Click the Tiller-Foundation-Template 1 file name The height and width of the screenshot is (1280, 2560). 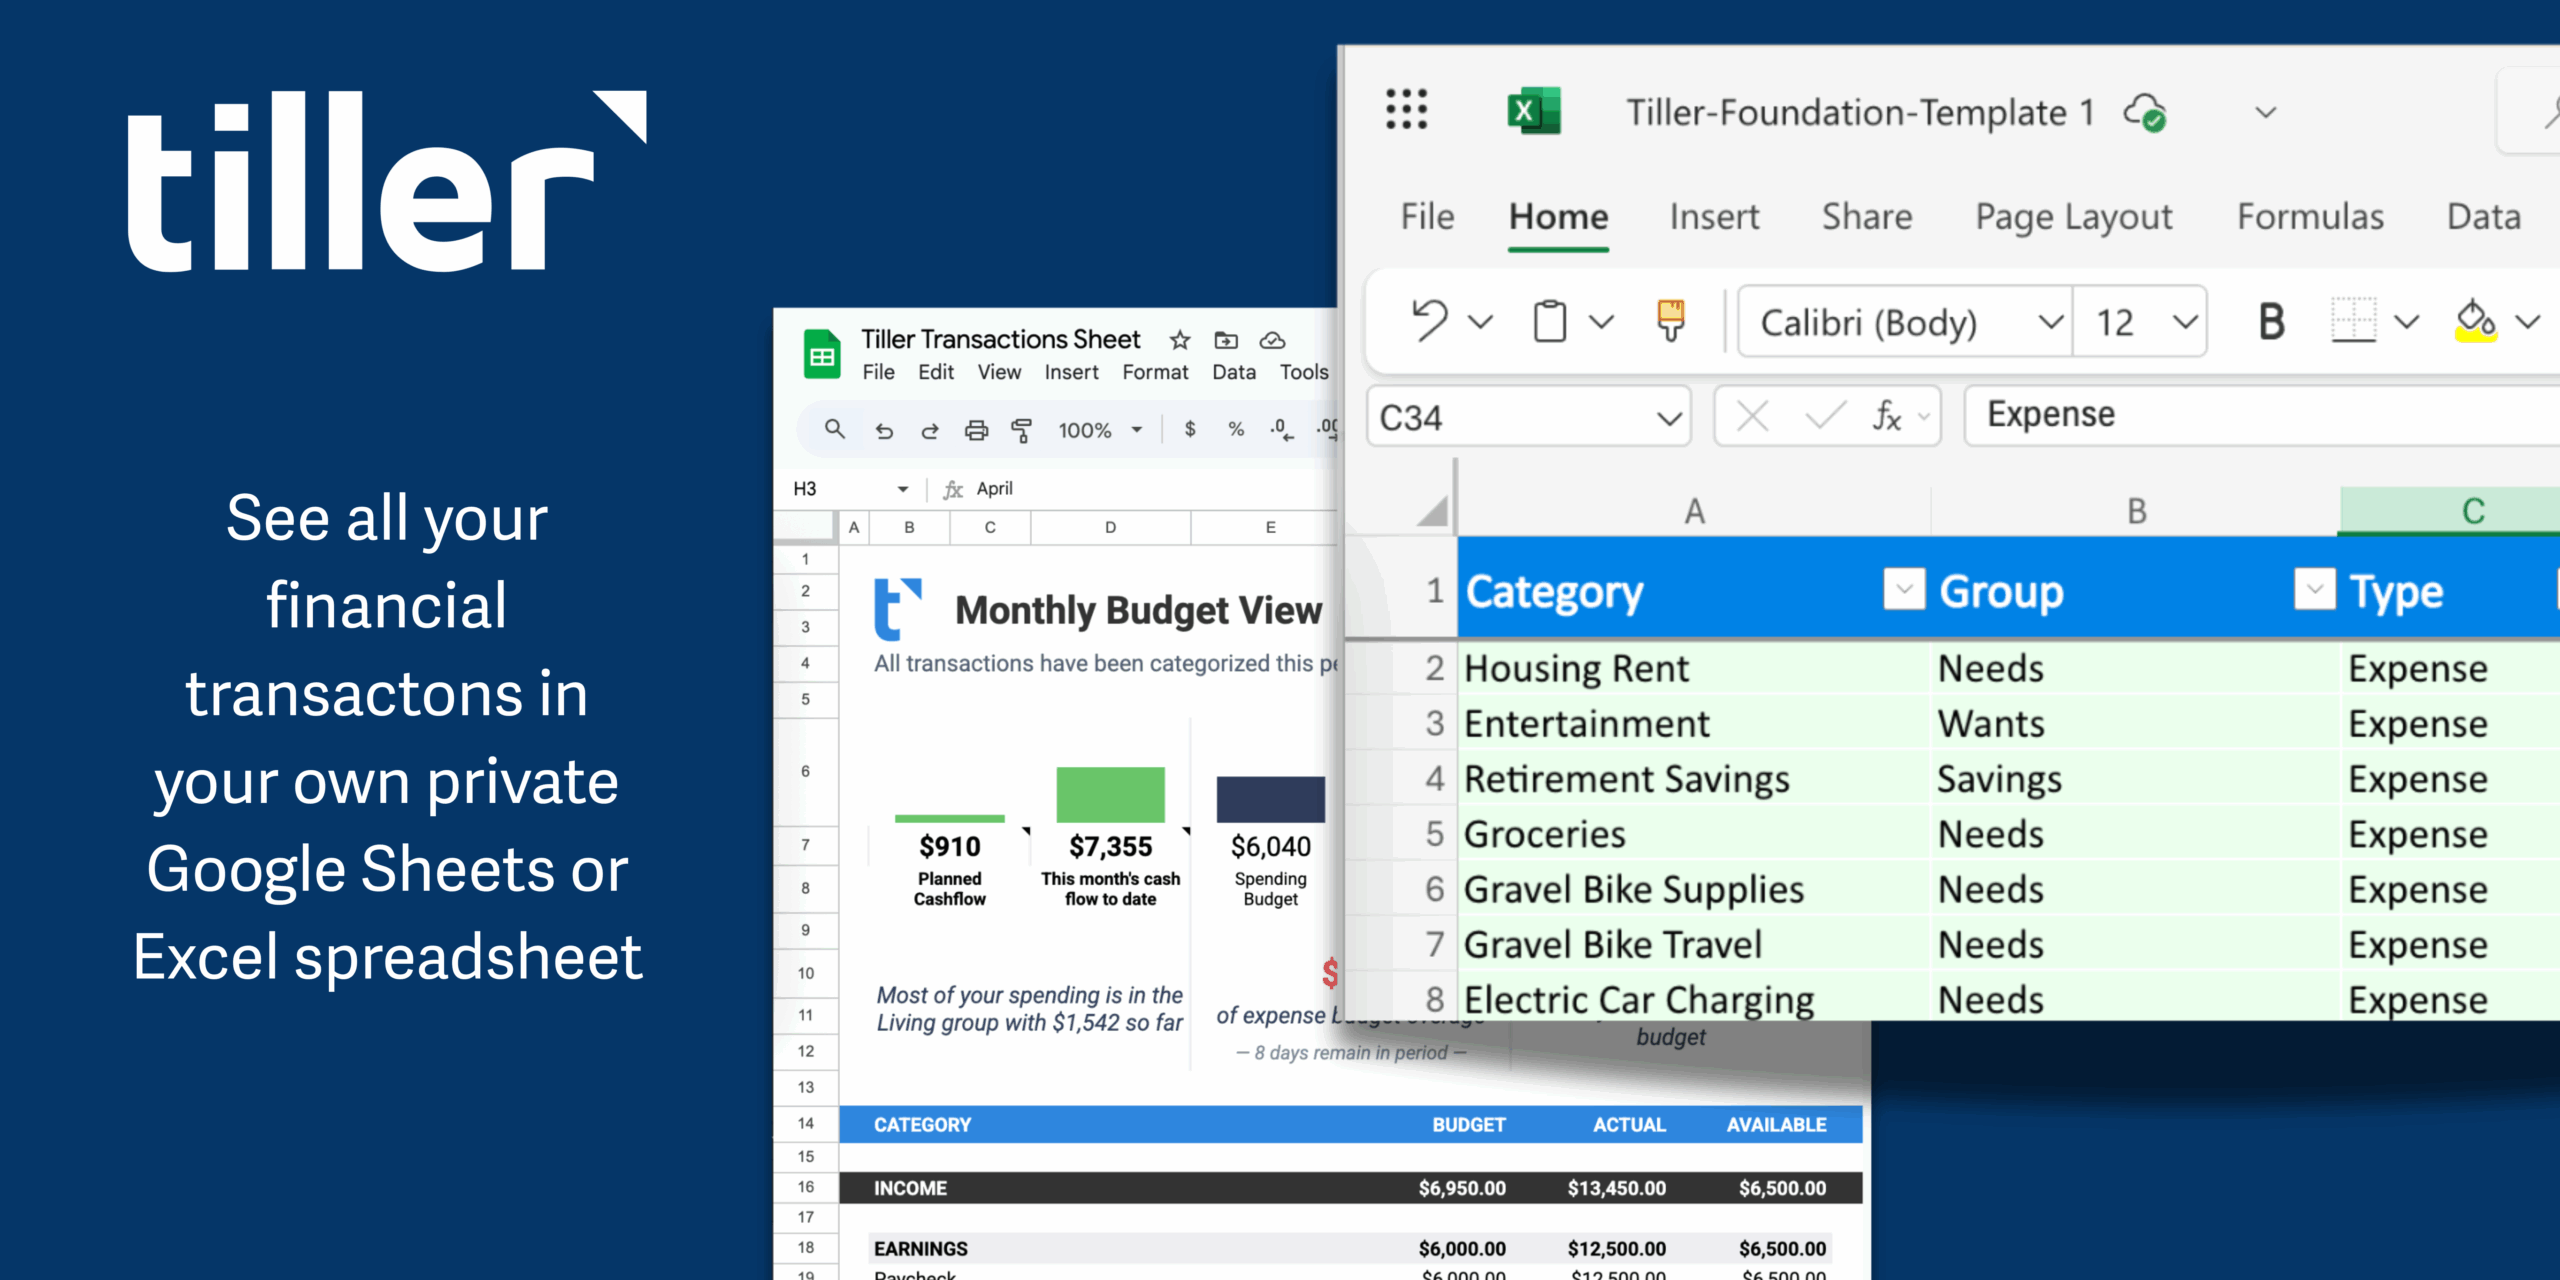click(x=1860, y=113)
